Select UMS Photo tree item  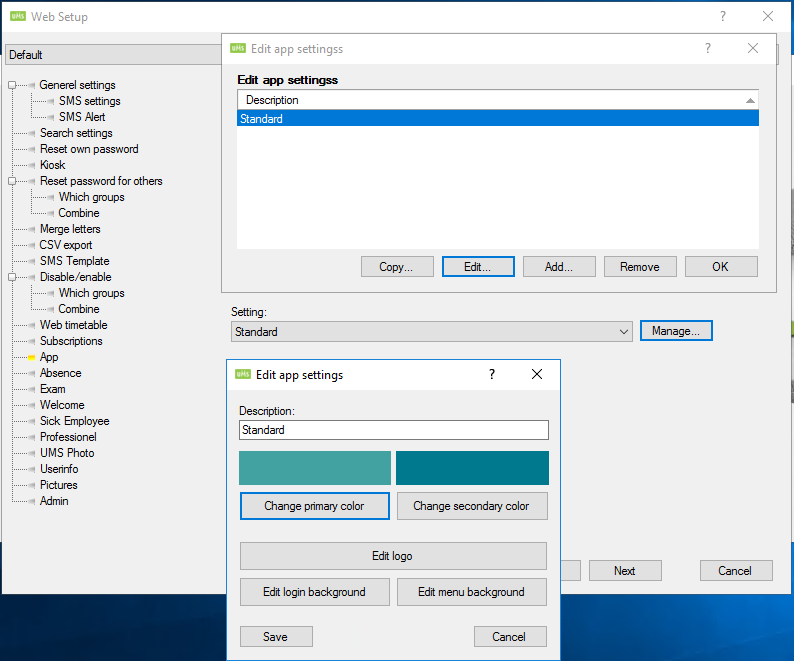pos(67,453)
